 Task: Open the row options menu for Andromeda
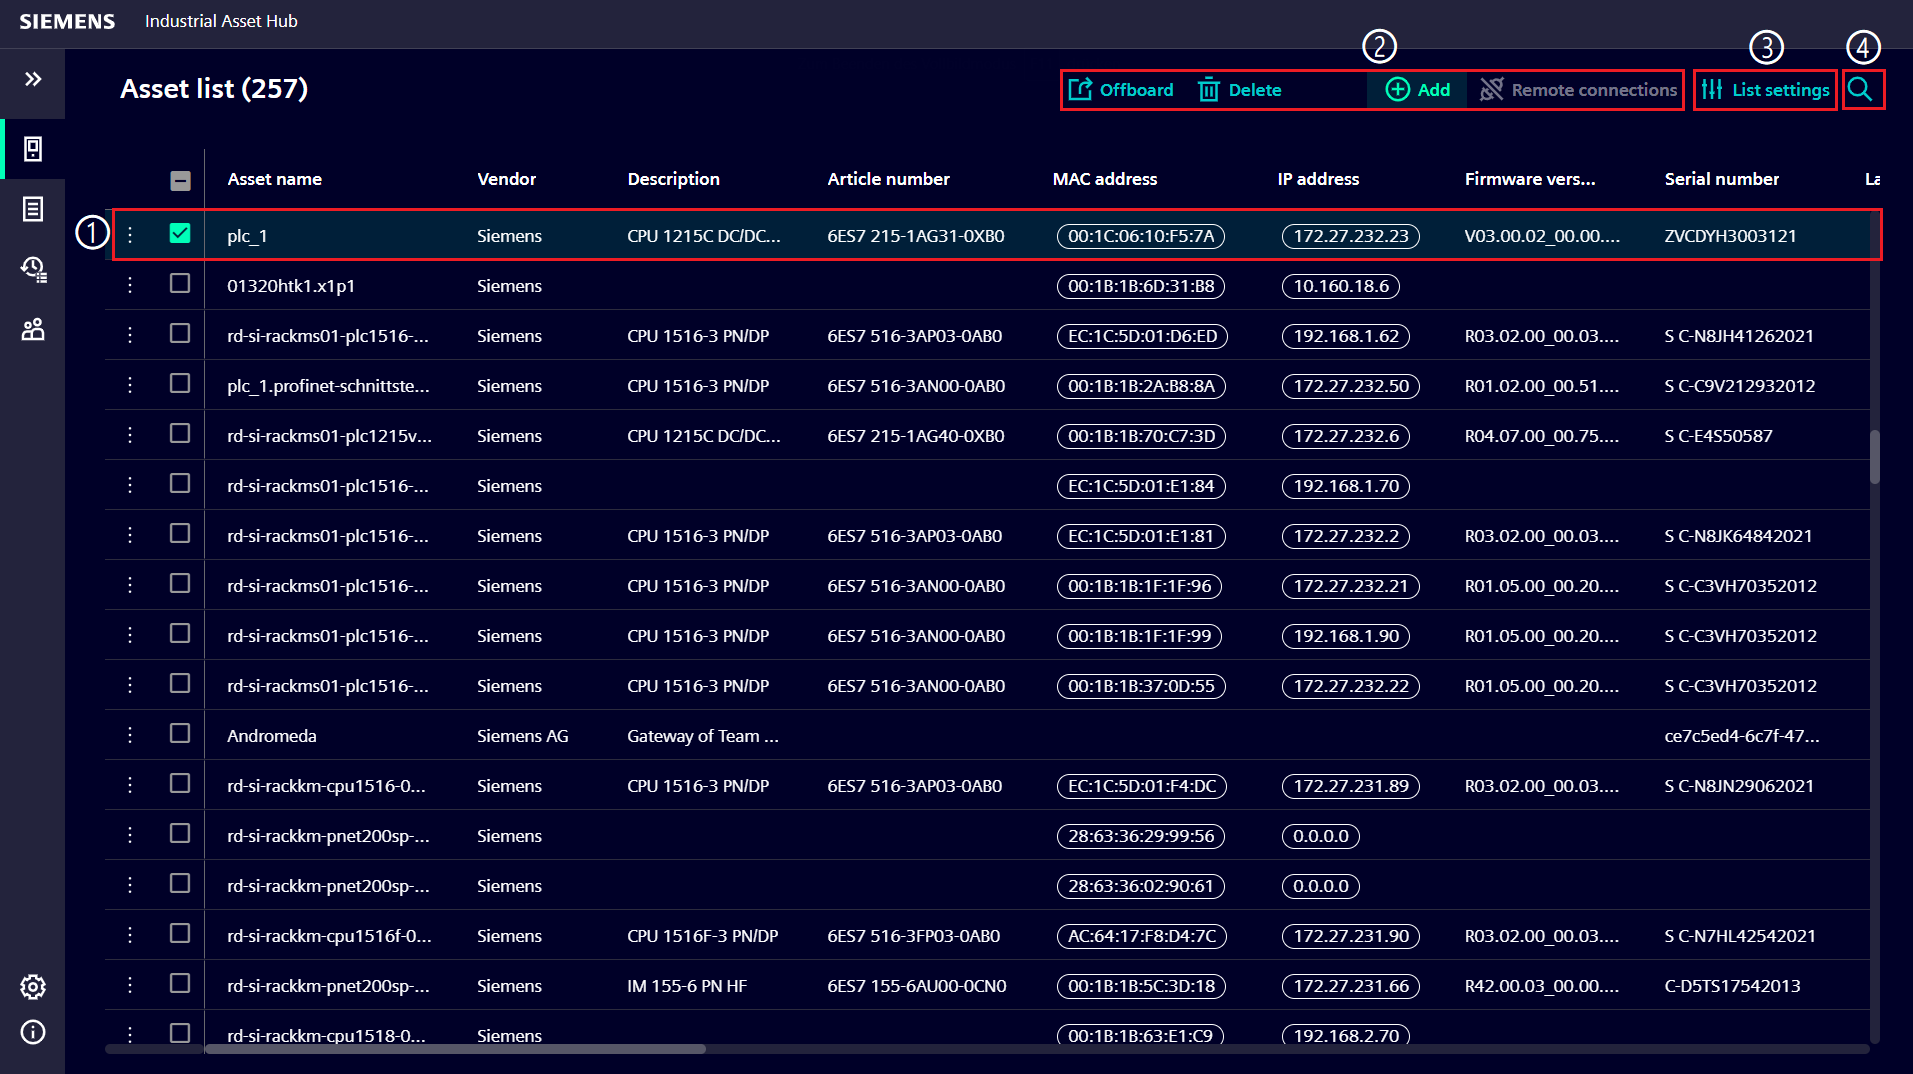(129, 734)
